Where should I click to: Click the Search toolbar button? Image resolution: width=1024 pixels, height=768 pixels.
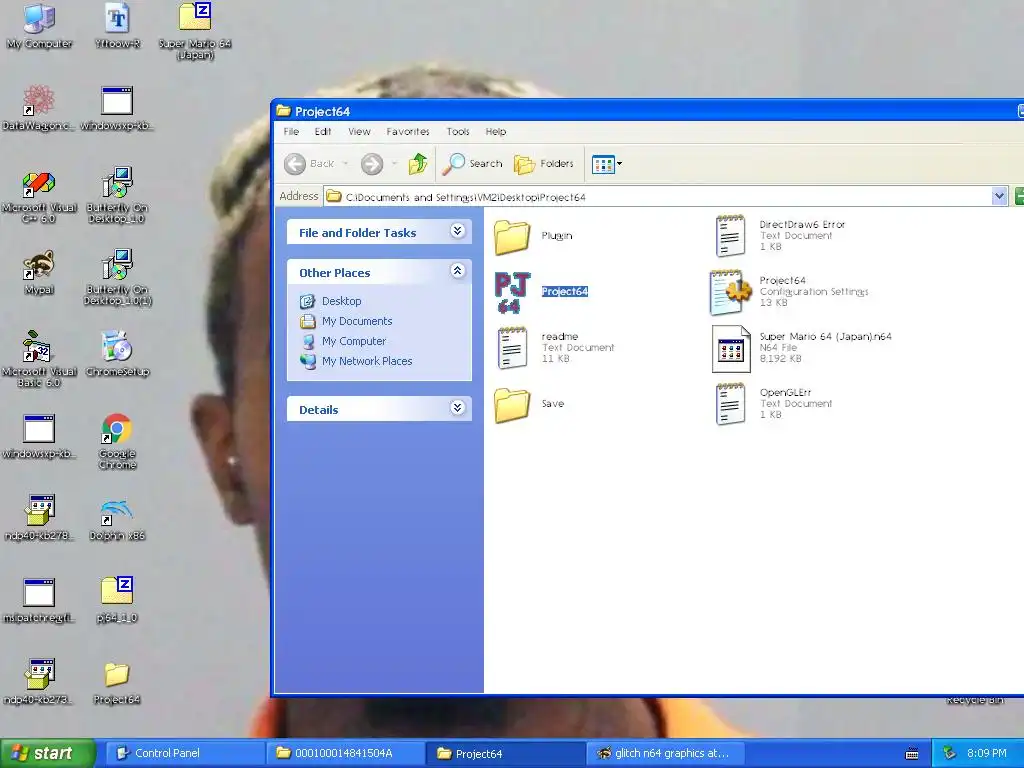[x=472, y=164]
